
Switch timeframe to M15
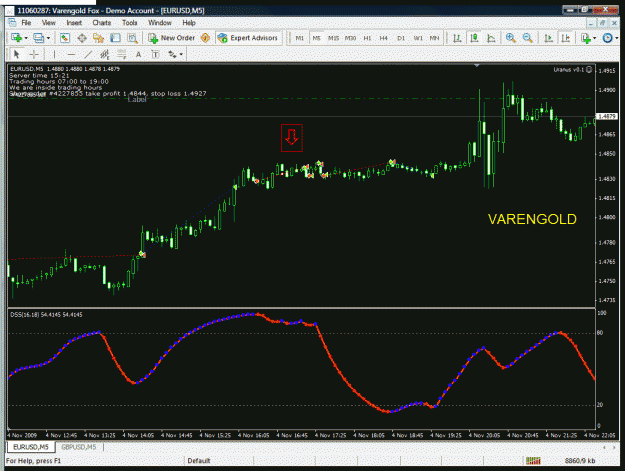tap(333, 38)
